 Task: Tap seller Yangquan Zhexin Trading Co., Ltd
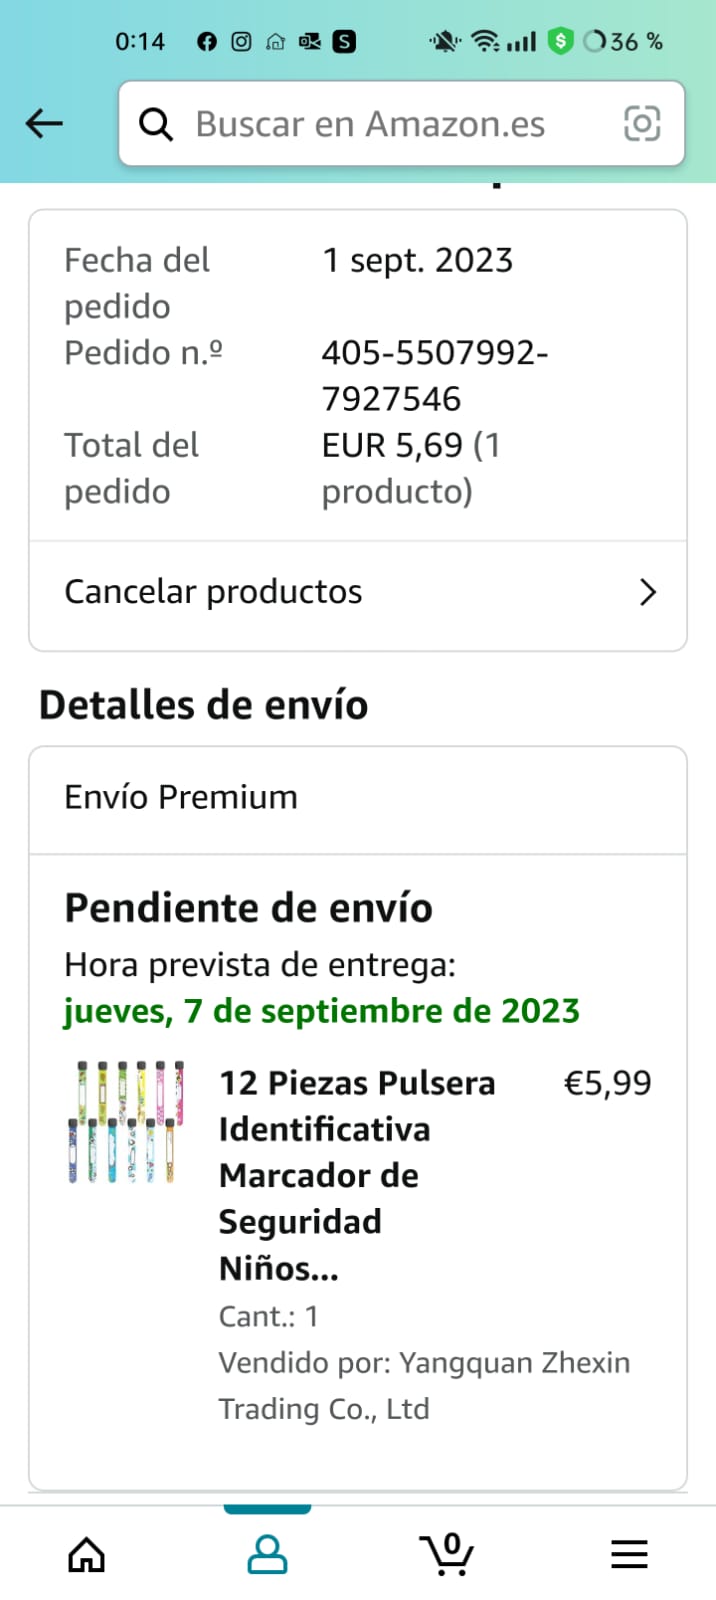coord(424,1385)
